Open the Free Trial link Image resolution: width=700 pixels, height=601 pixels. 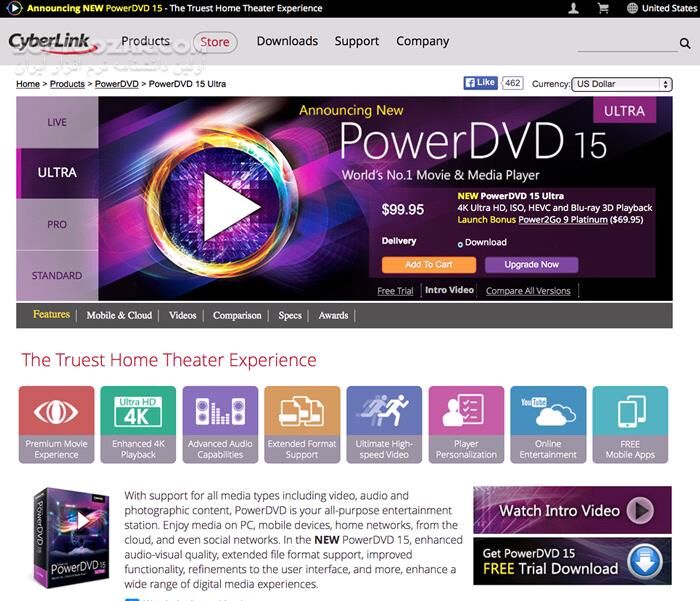[395, 291]
